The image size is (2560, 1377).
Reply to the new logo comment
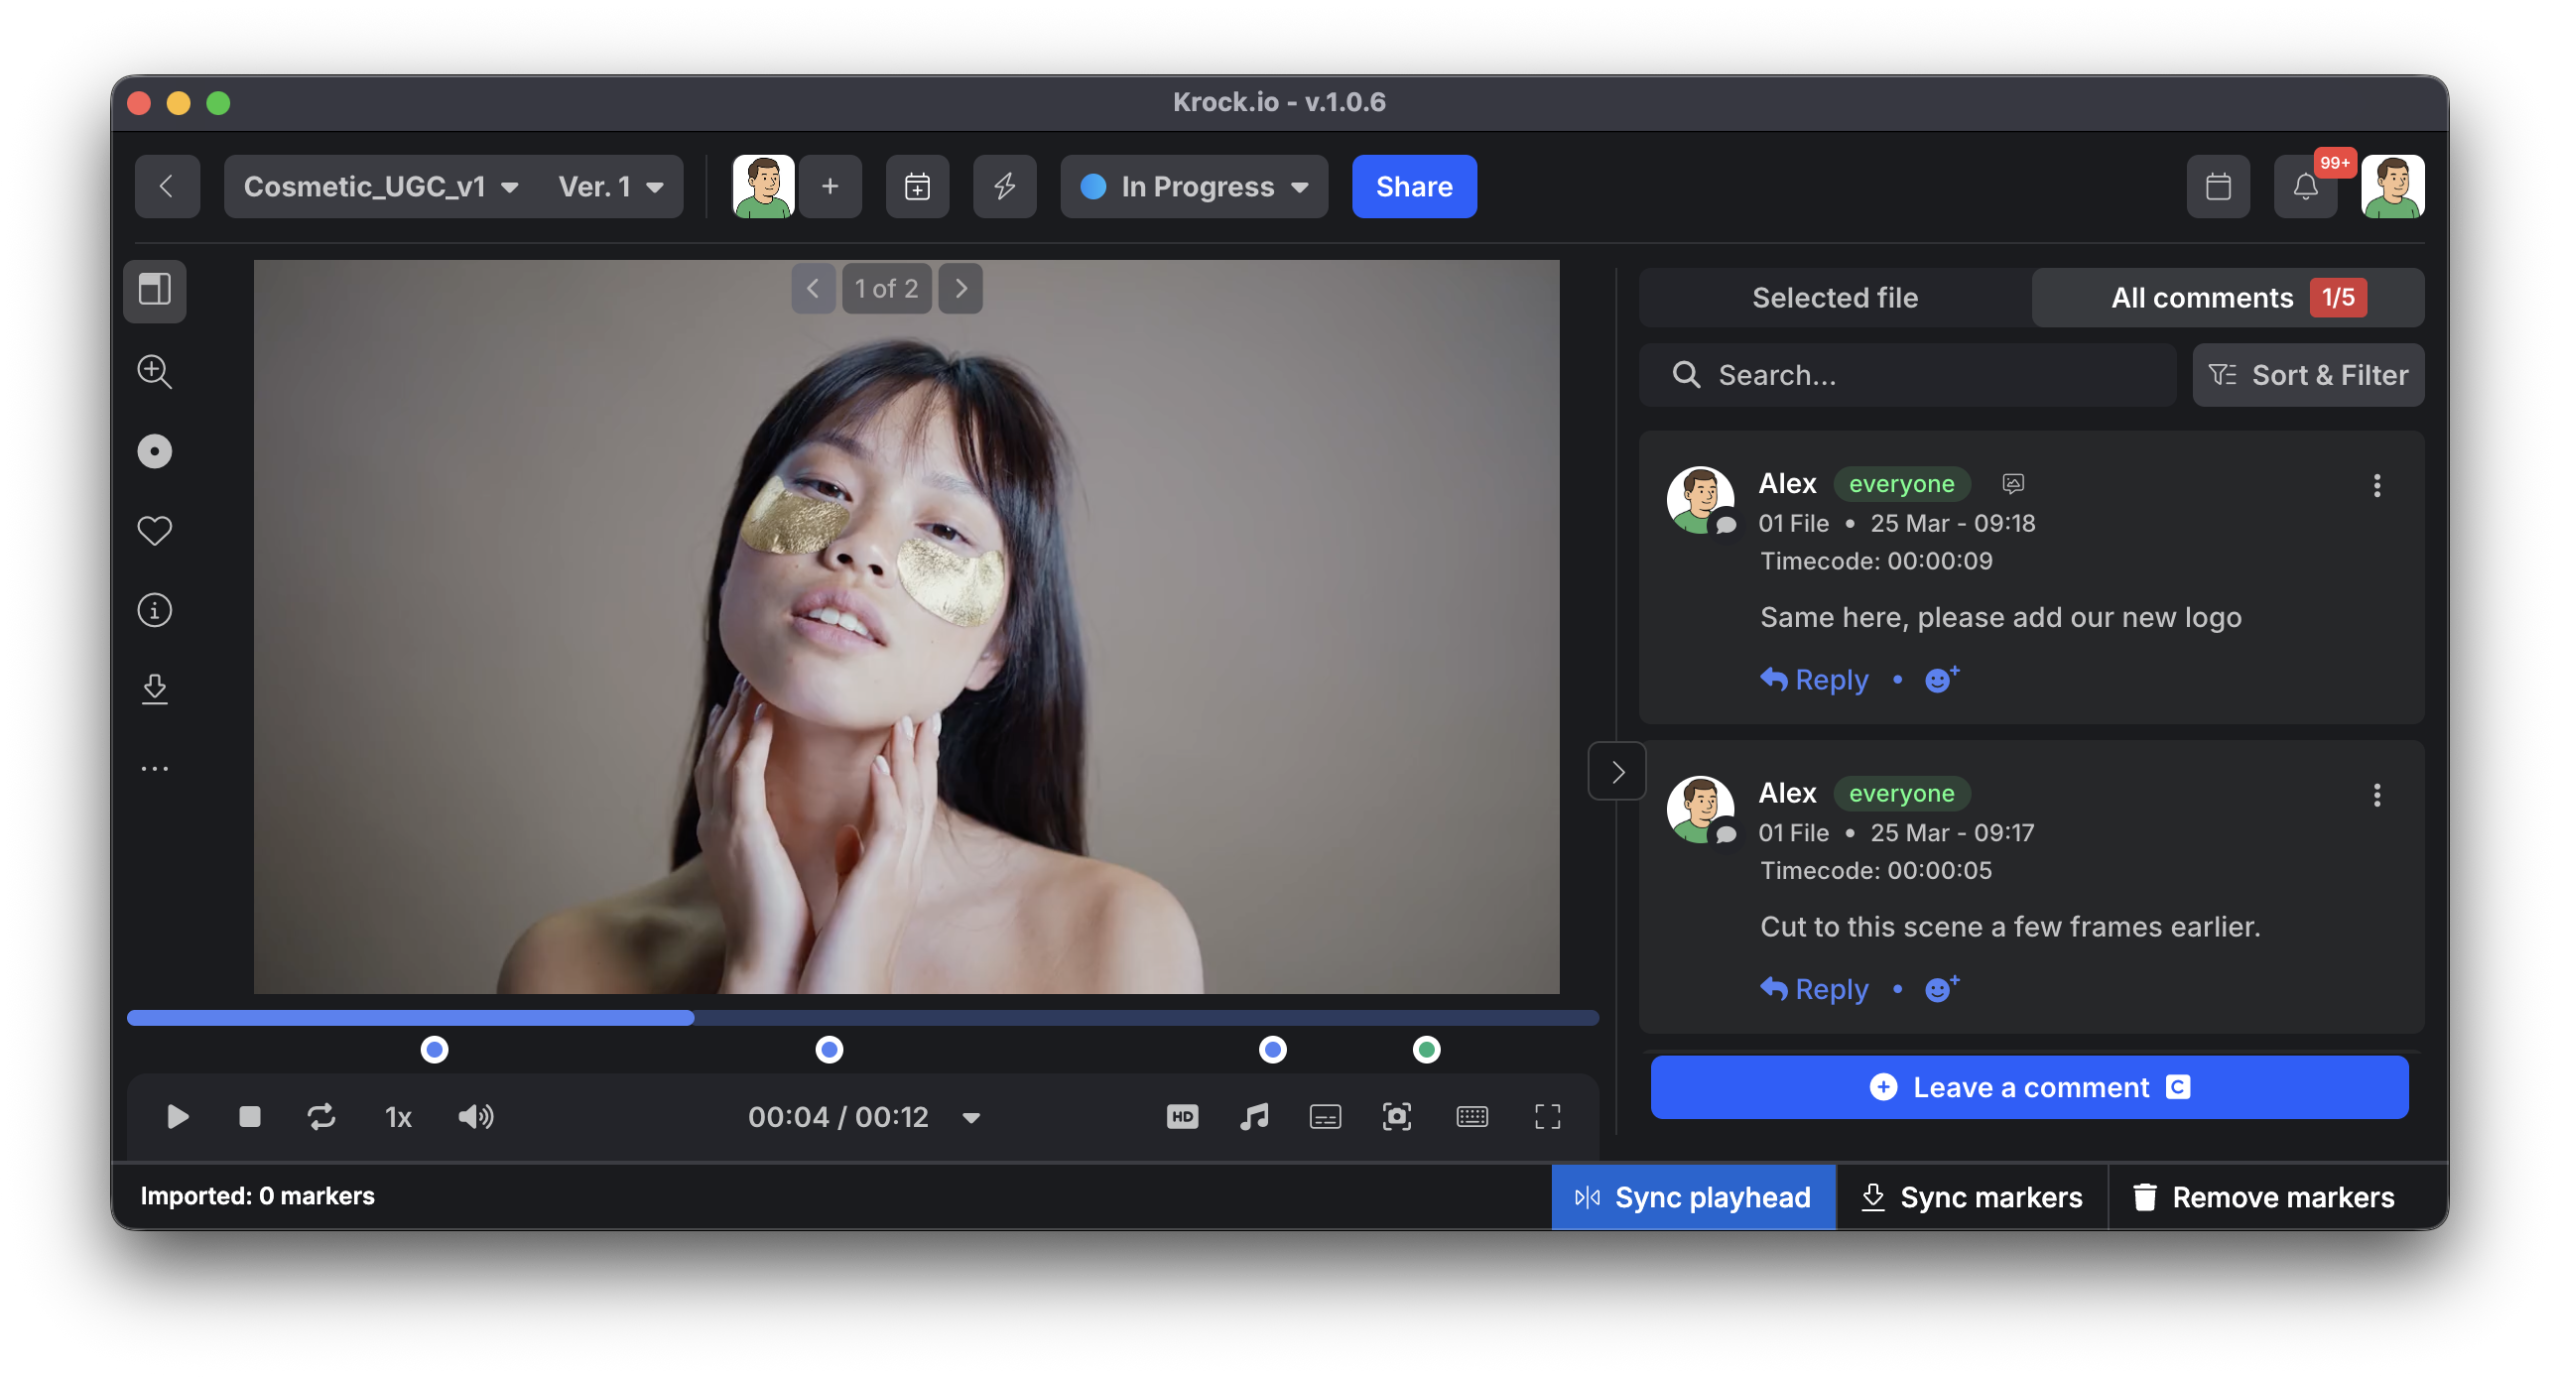tap(1814, 680)
